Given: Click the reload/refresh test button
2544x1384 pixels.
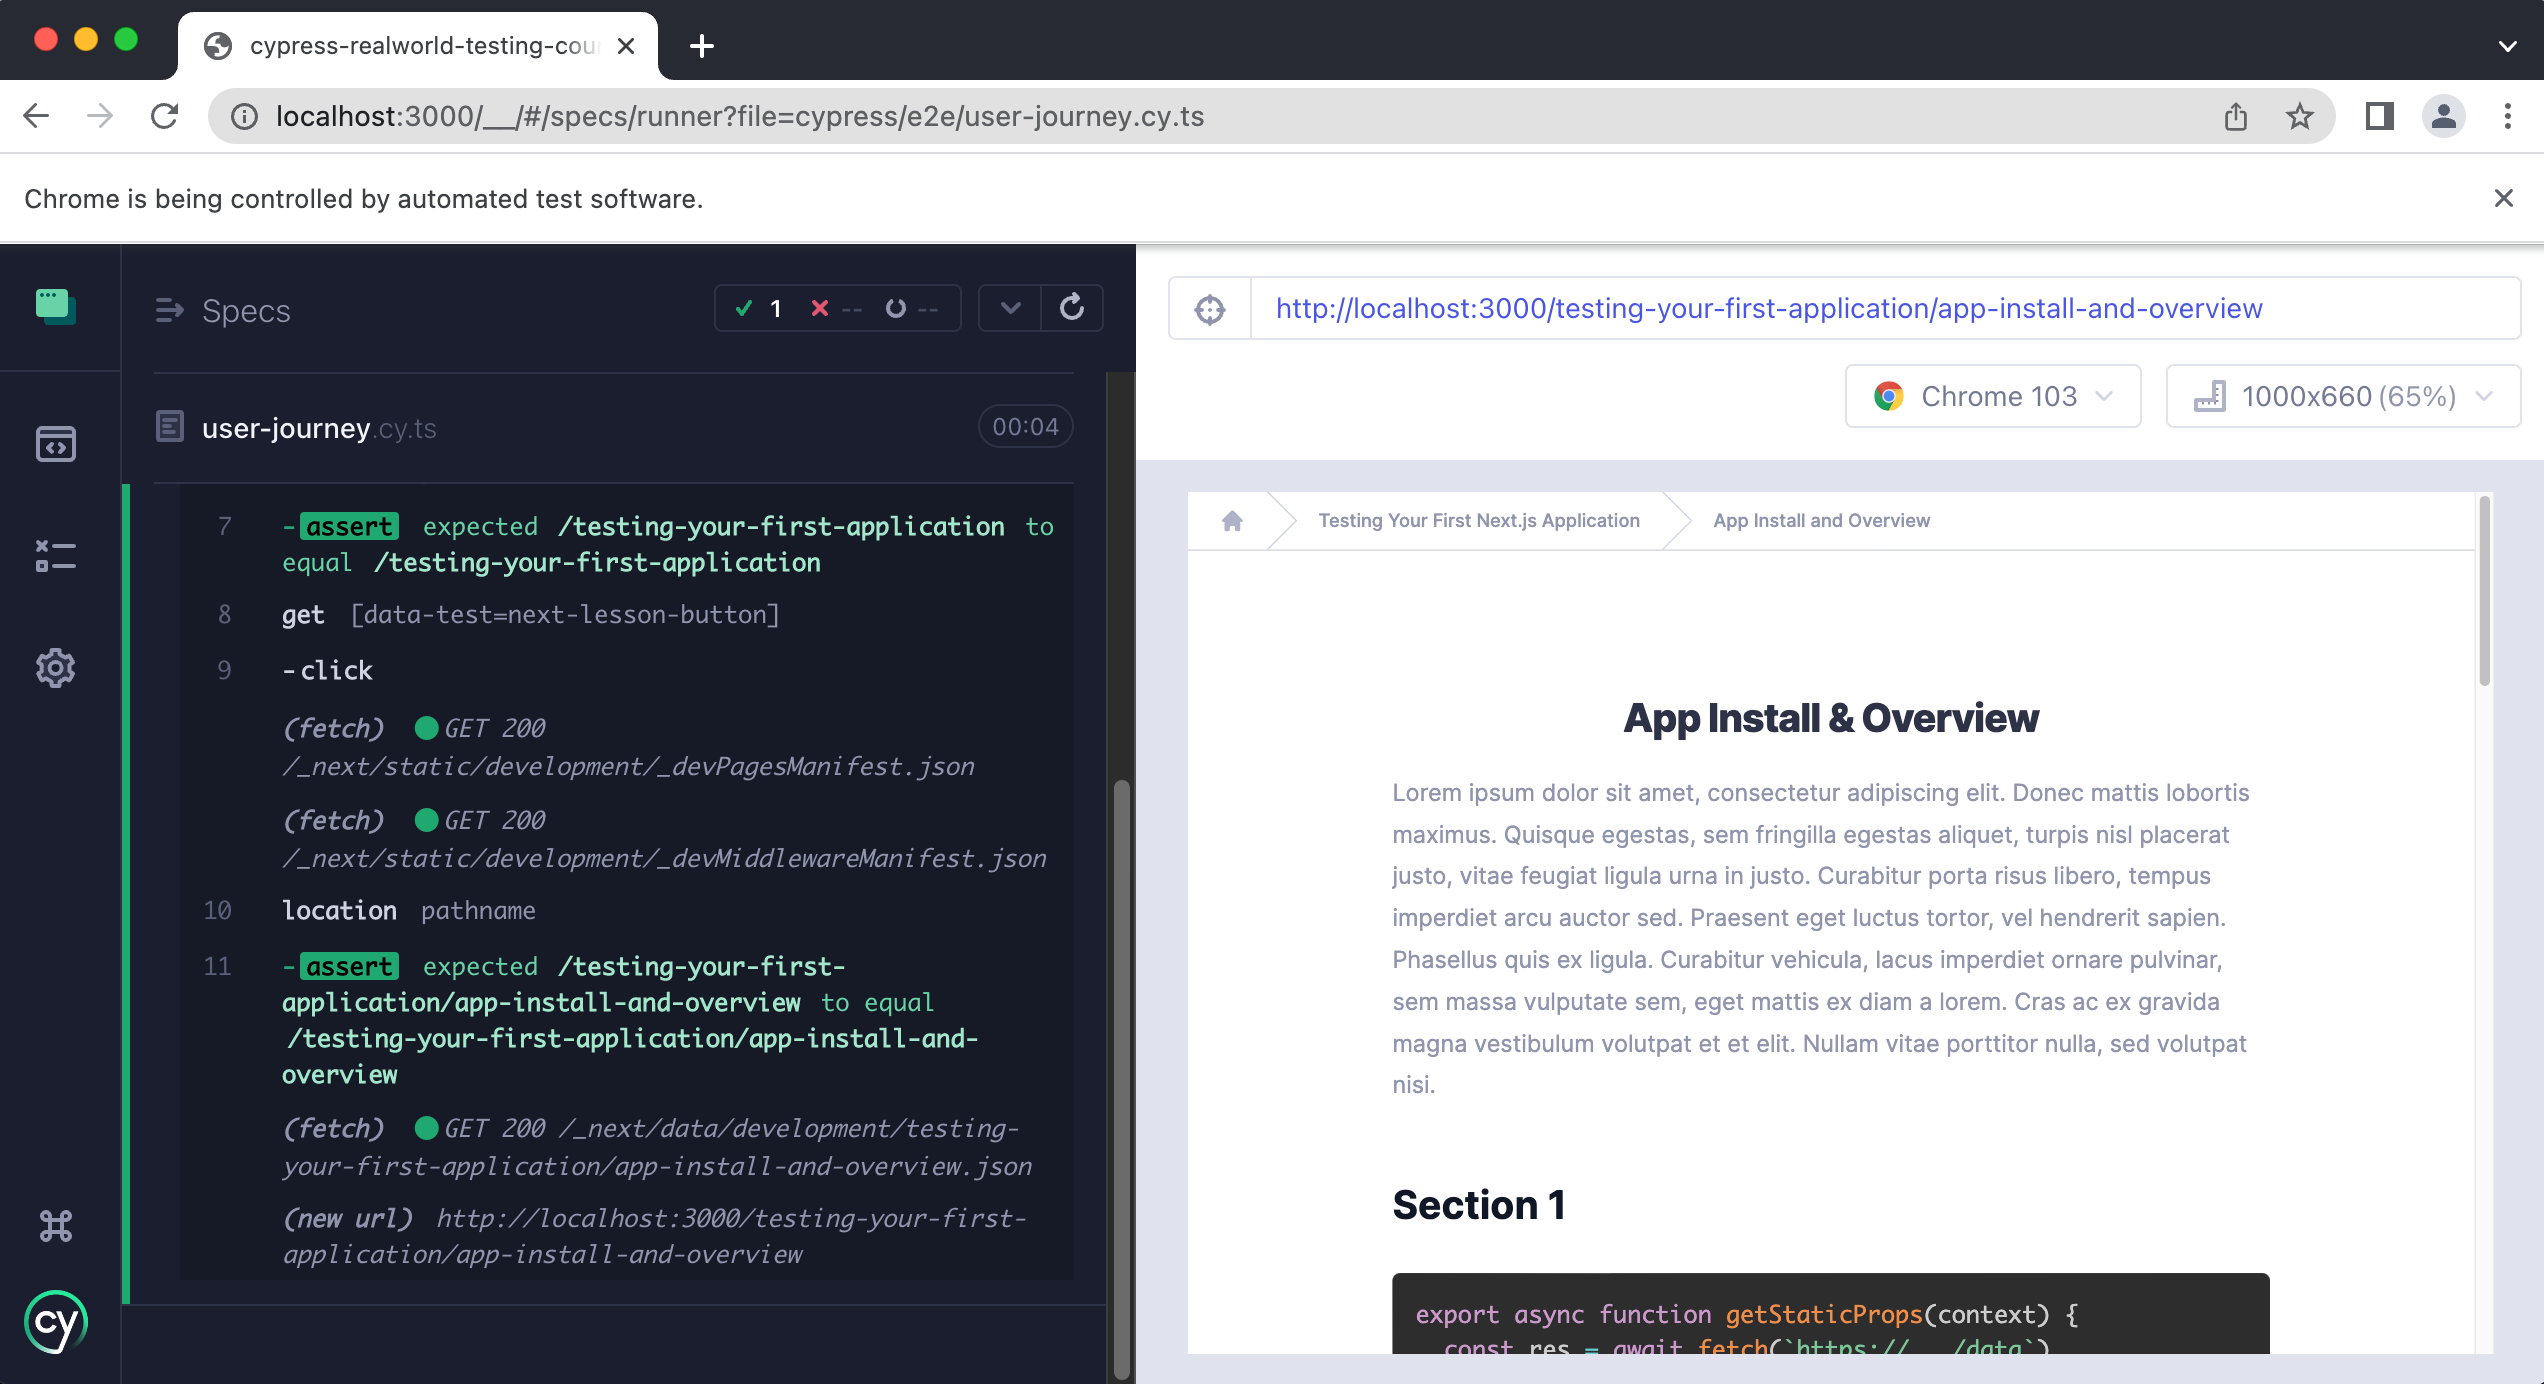Looking at the screenshot, I should point(1070,309).
